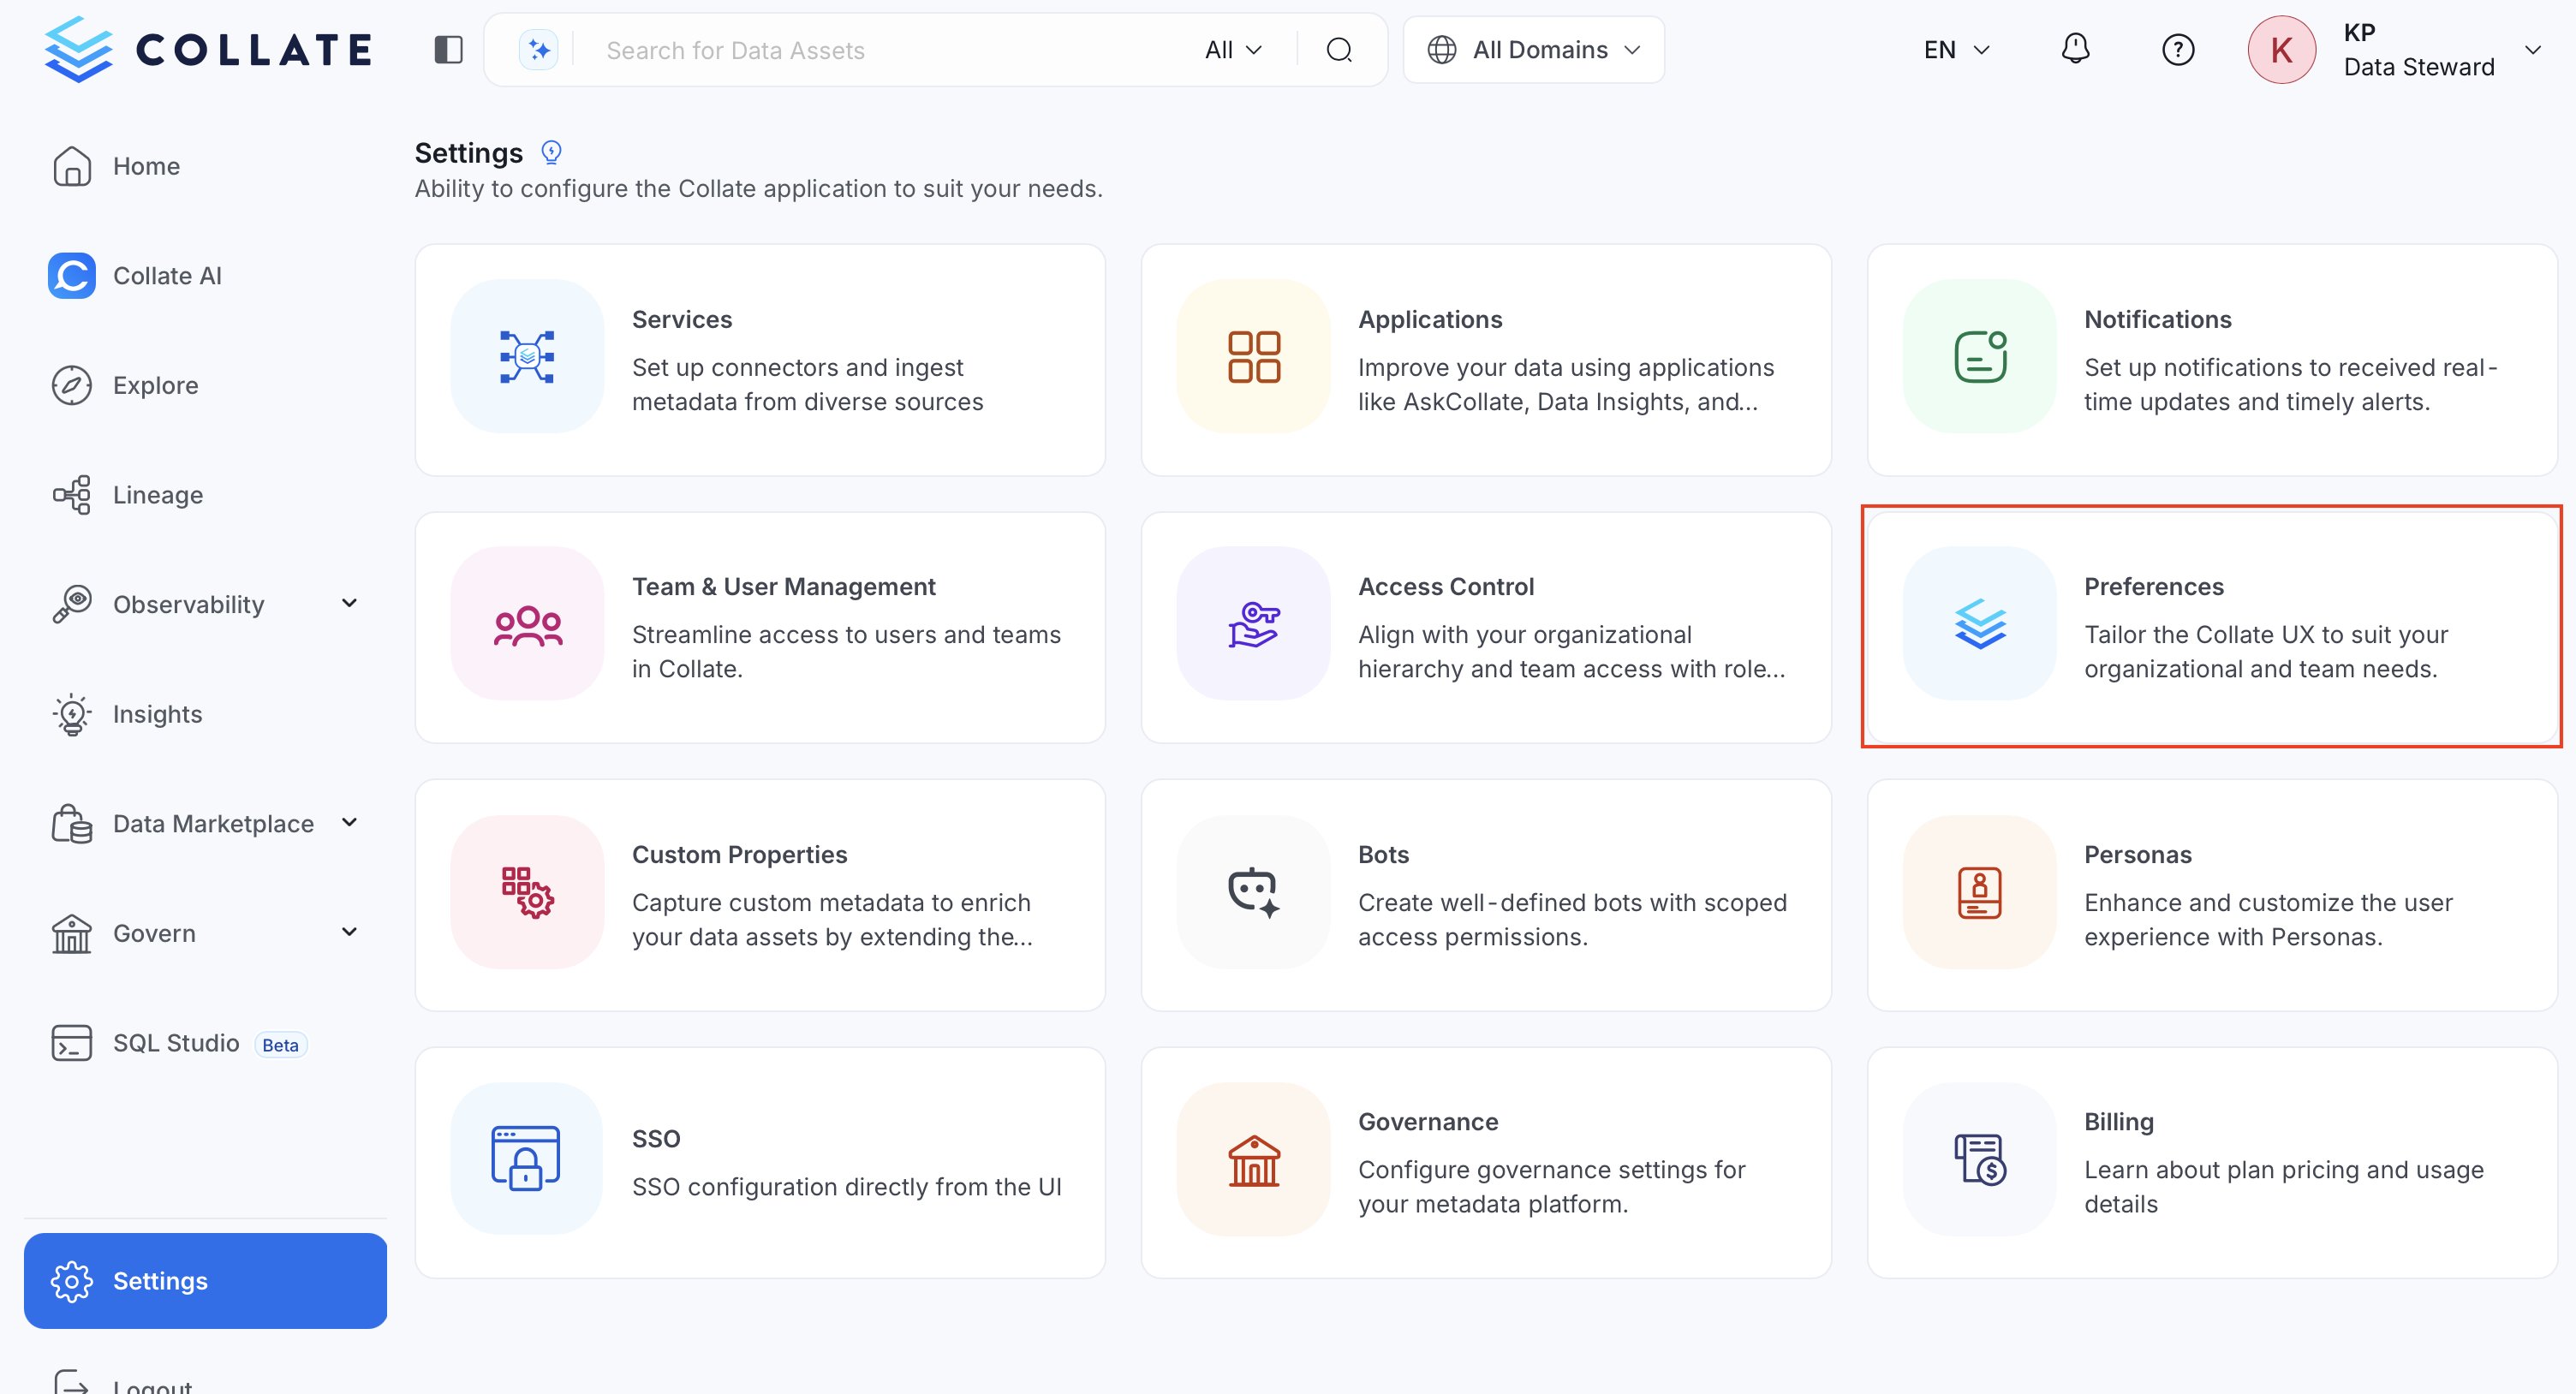Click the SSO lock window icon
The width and height of the screenshot is (2576, 1394).
pyautogui.click(x=527, y=1158)
